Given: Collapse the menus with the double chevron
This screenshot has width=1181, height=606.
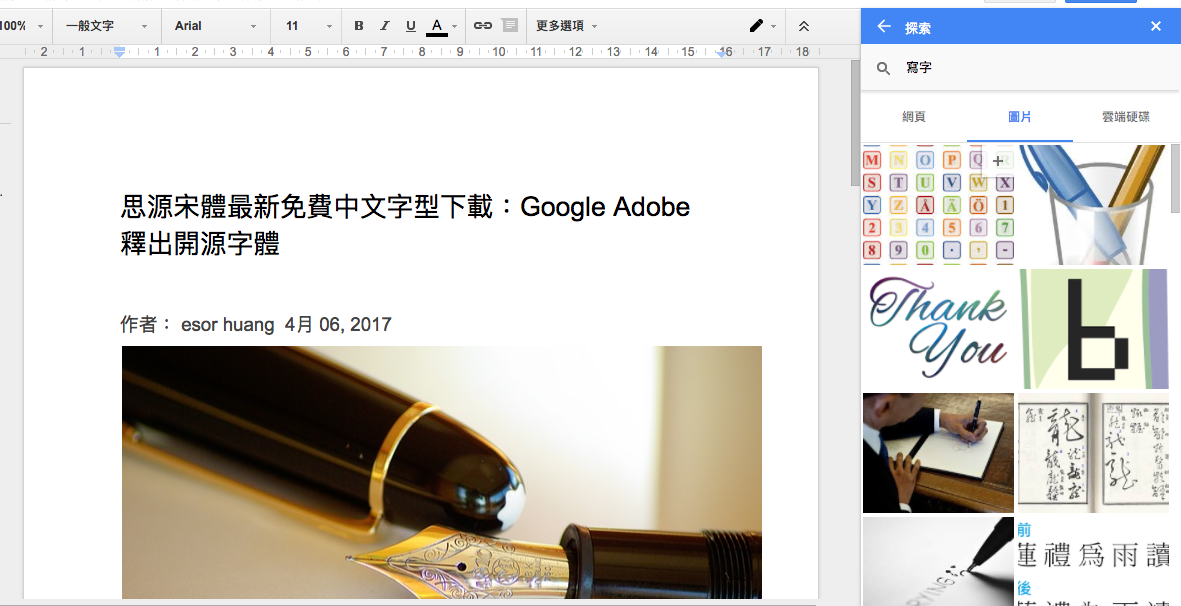Looking at the screenshot, I should pyautogui.click(x=804, y=26).
